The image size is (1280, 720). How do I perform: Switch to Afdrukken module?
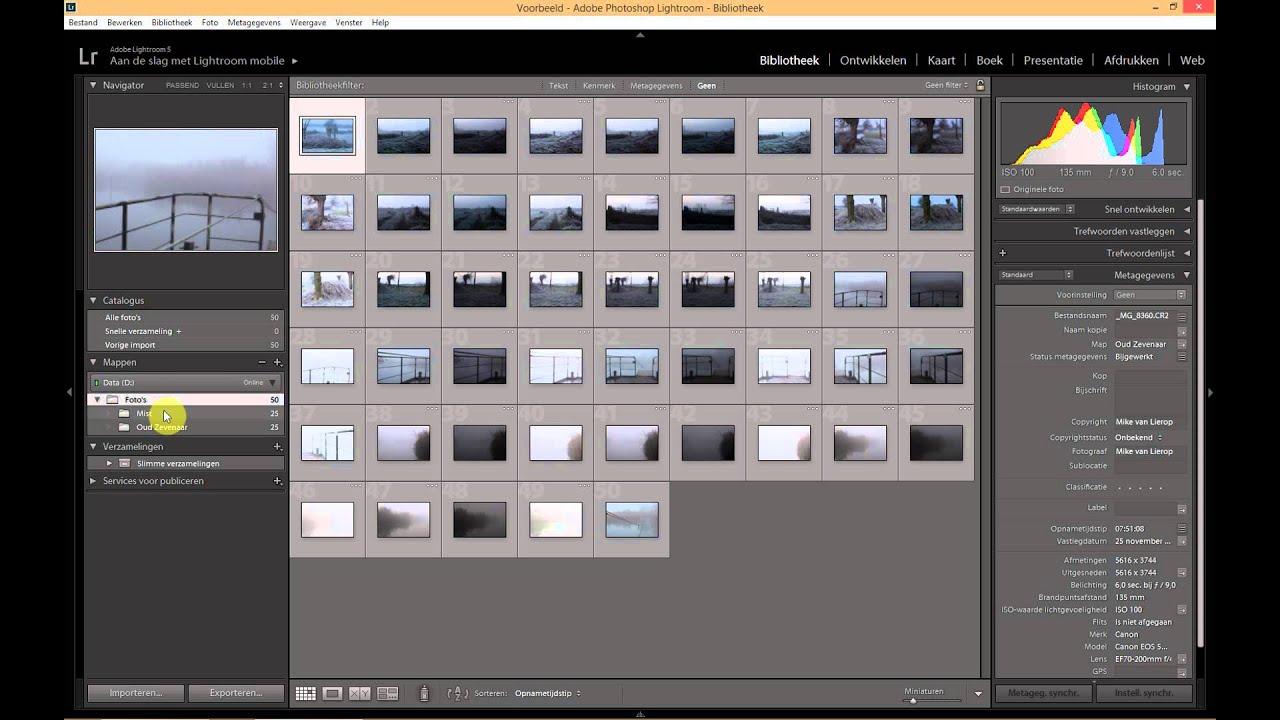click(1131, 60)
